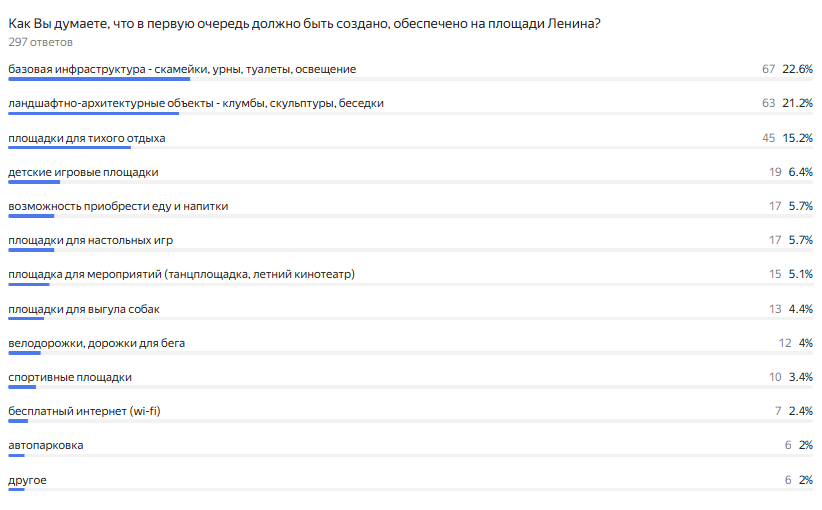The height and width of the screenshot is (510, 822).
Task: Select 'велодорожки, дорожки для бега' row
Action: tap(410, 345)
